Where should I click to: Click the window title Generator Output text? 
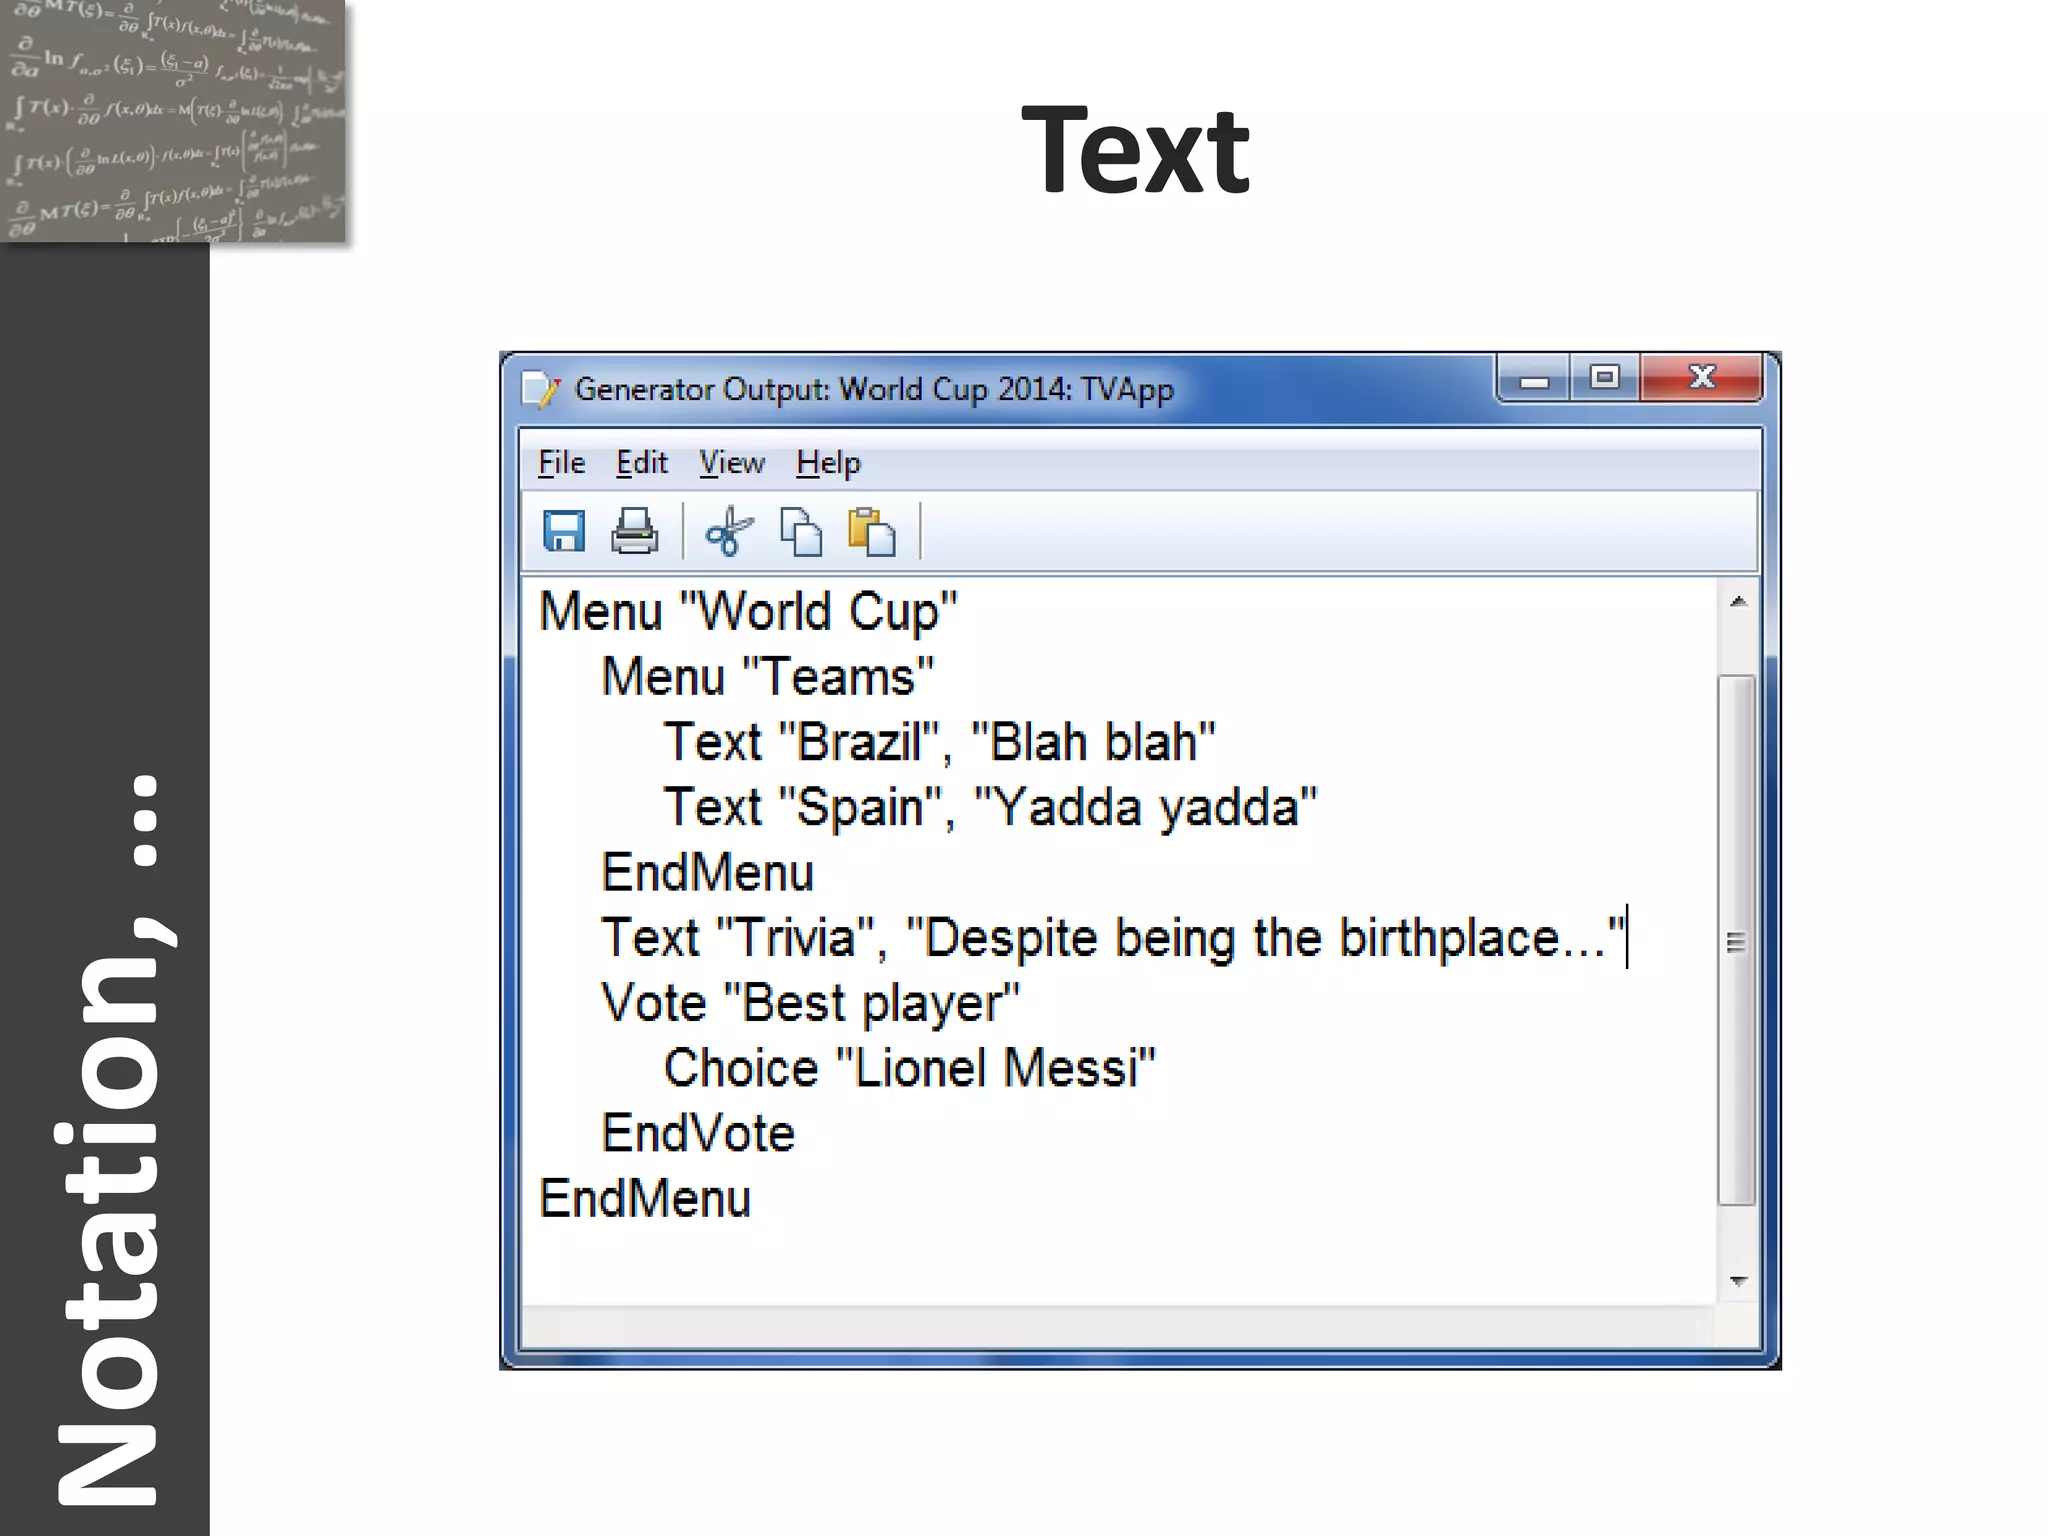(x=874, y=389)
